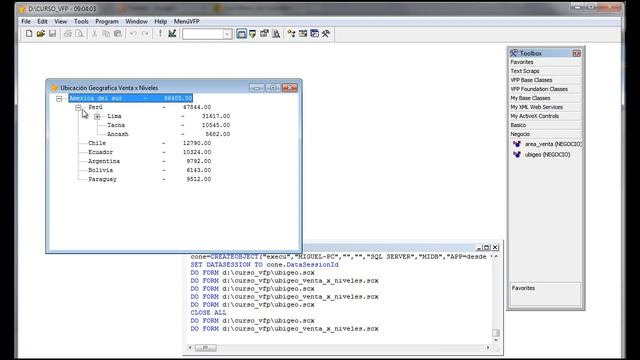
Task: Toggle the Command Window toolbar icon
Action: (x=241, y=33)
